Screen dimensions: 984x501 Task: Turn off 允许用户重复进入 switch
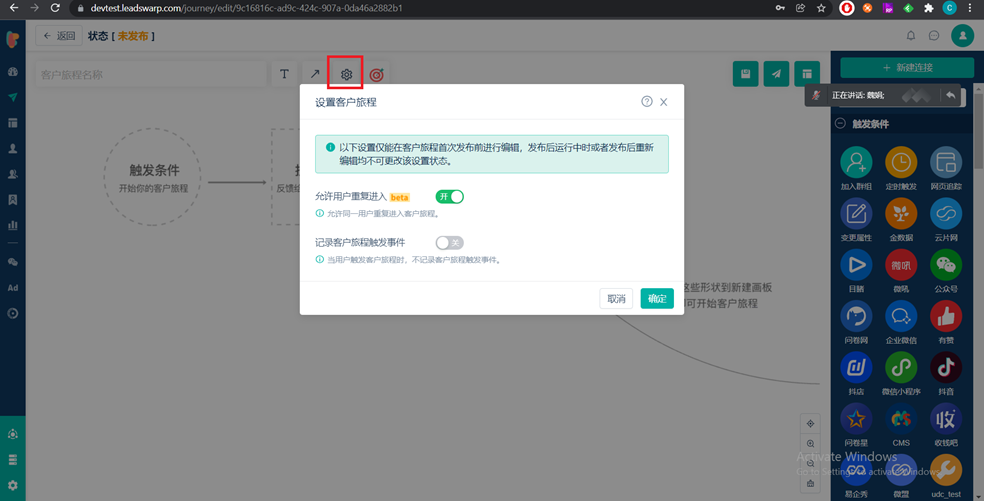[449, 197]
